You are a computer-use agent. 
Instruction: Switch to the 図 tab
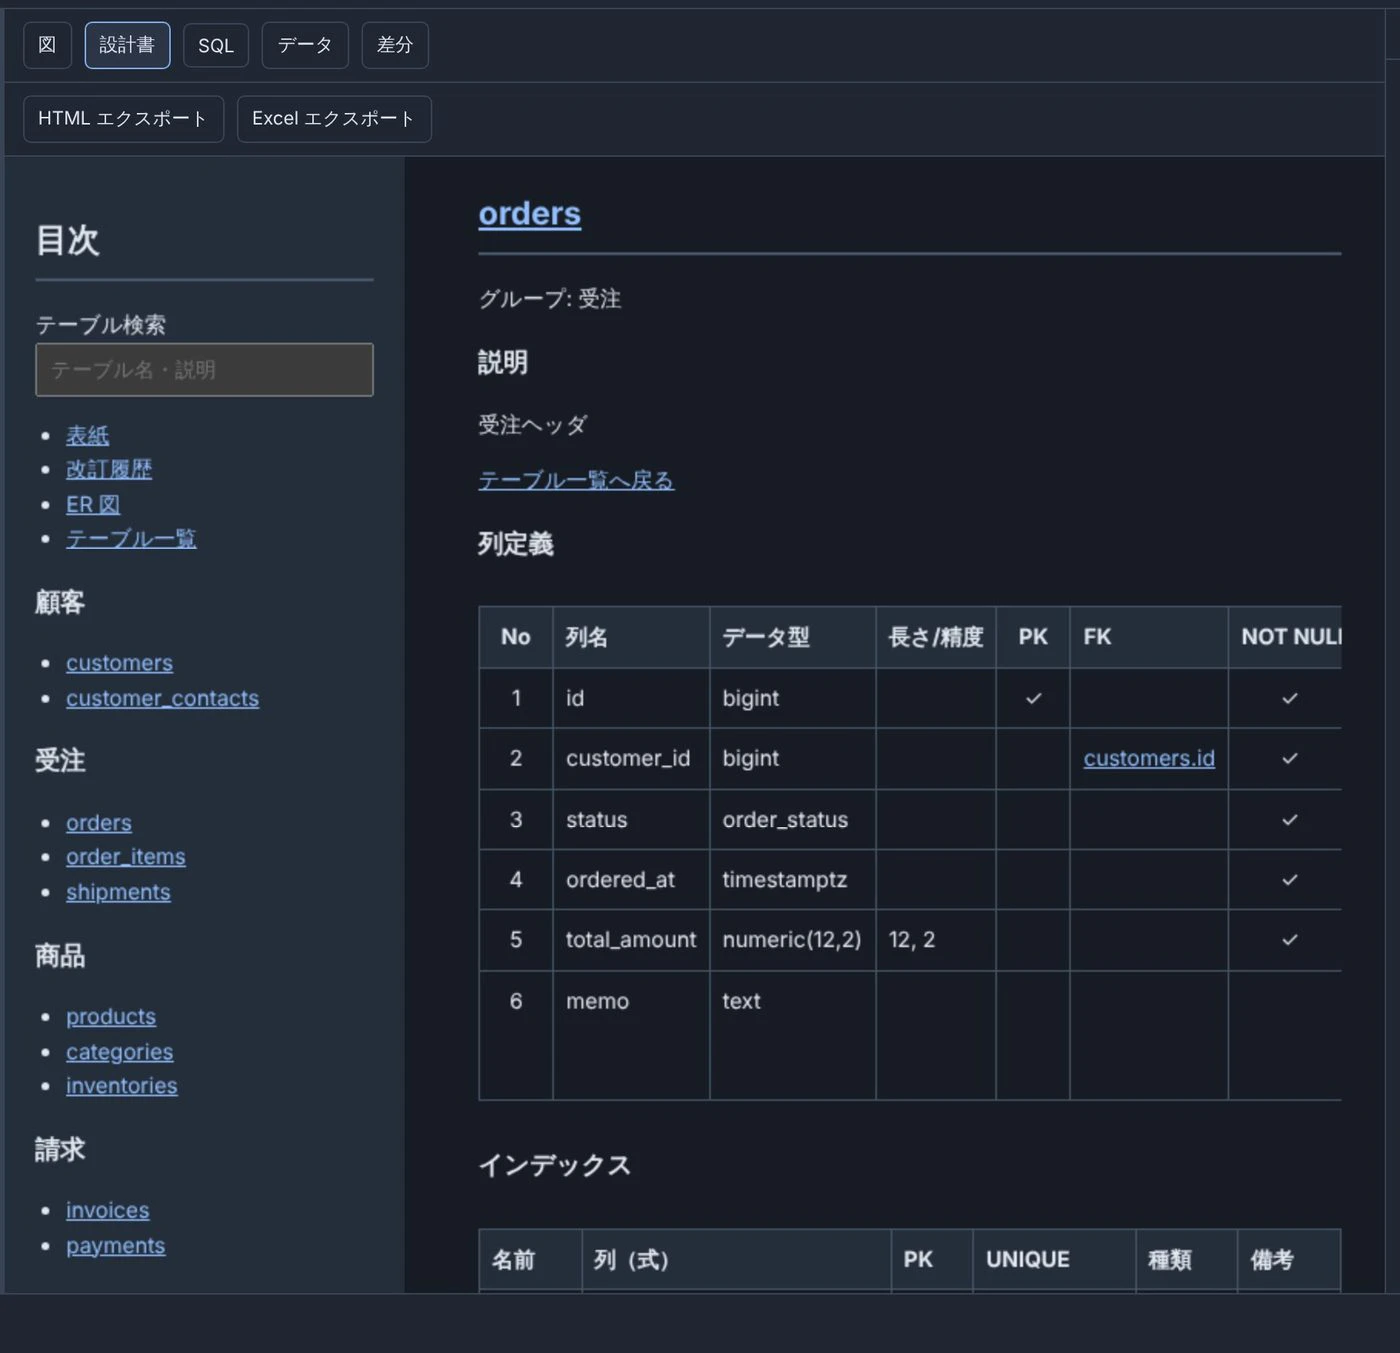[47, 45]
